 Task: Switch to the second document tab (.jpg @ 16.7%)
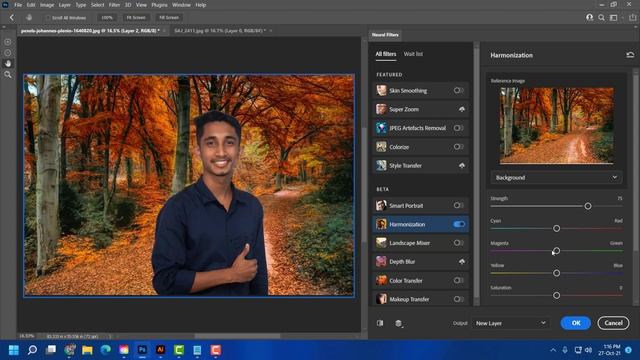tap(220, 31)
